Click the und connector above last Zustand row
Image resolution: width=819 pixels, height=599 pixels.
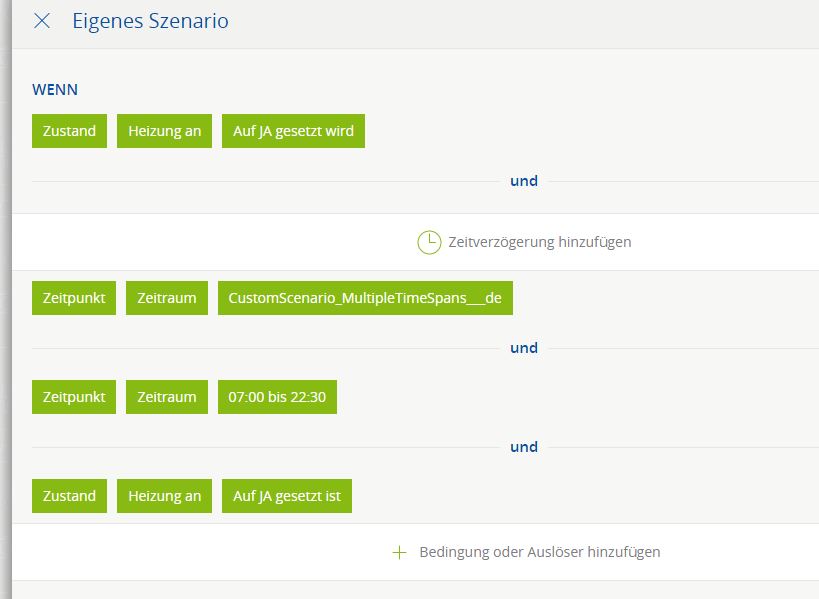524,447
